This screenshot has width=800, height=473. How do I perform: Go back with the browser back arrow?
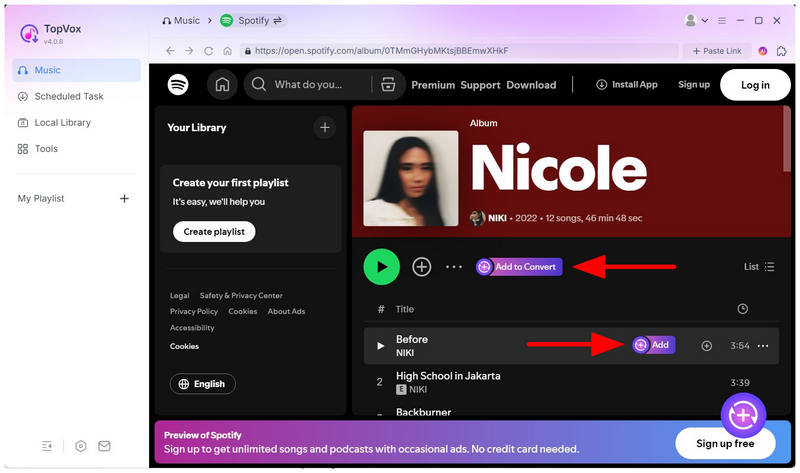point(170,51)
